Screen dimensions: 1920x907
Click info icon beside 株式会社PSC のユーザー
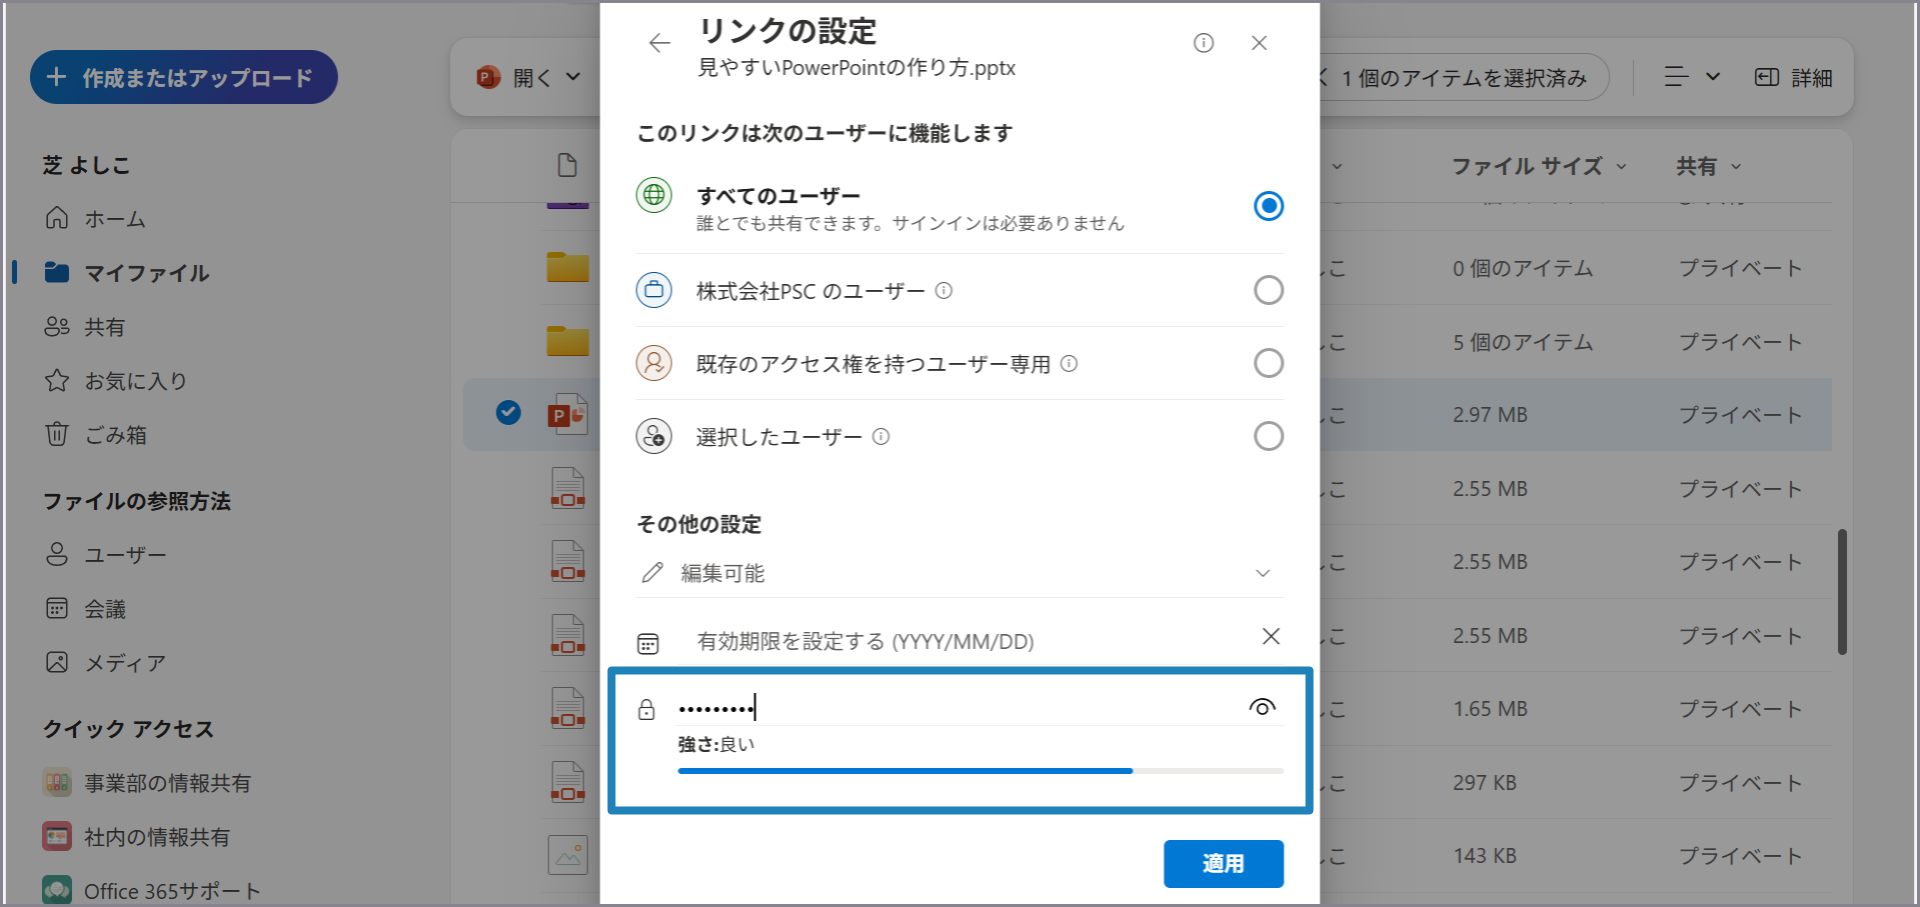(943, 291)
